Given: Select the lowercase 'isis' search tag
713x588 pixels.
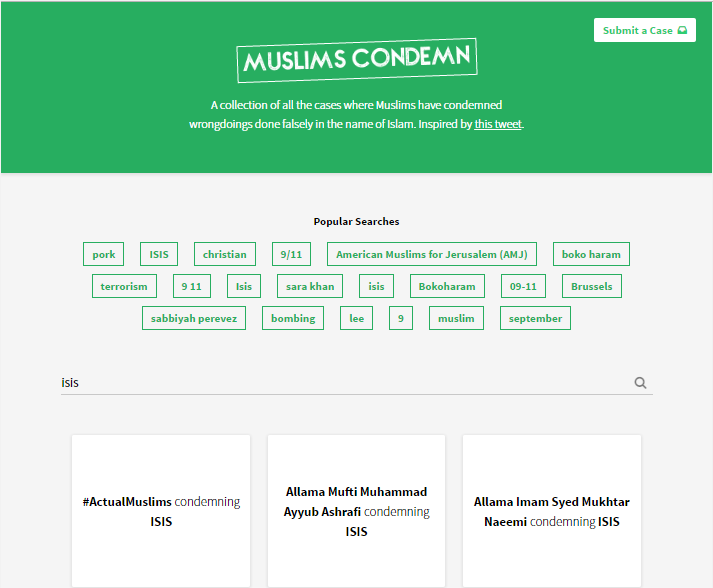Looking at the screenshot, I should (376, 286).
